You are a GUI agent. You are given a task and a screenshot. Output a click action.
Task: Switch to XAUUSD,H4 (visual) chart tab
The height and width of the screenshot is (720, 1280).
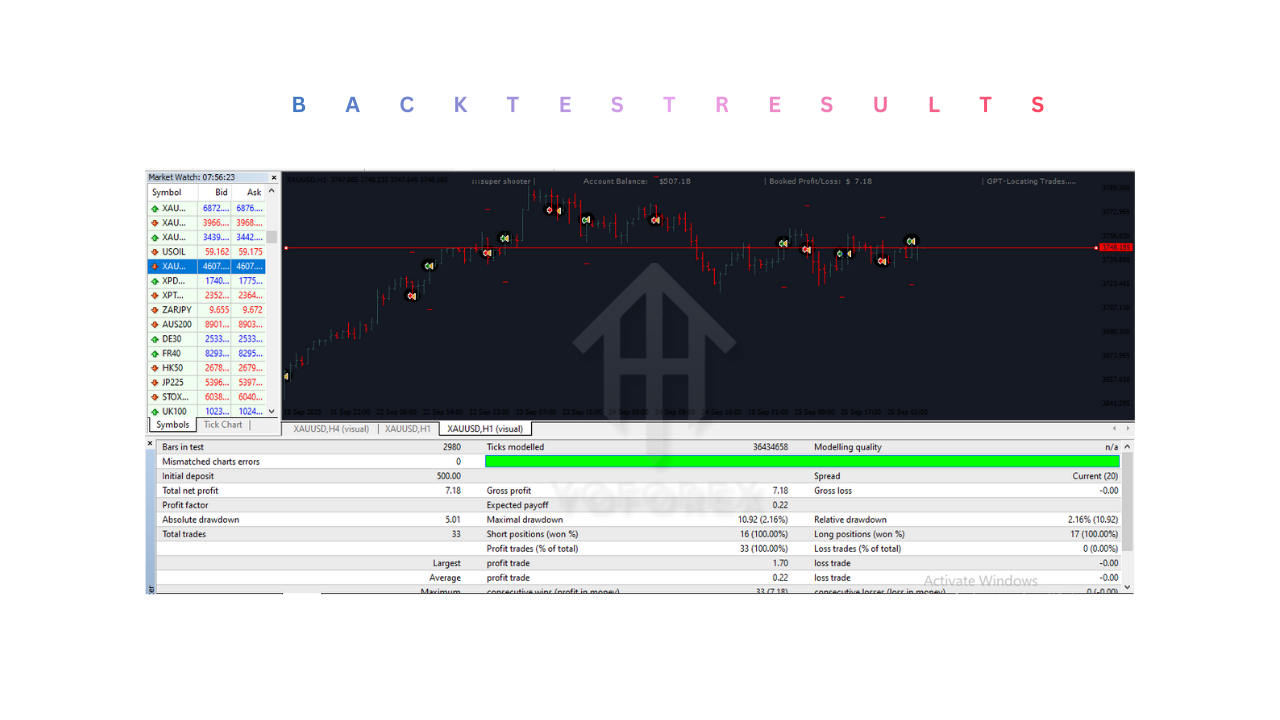328,429
